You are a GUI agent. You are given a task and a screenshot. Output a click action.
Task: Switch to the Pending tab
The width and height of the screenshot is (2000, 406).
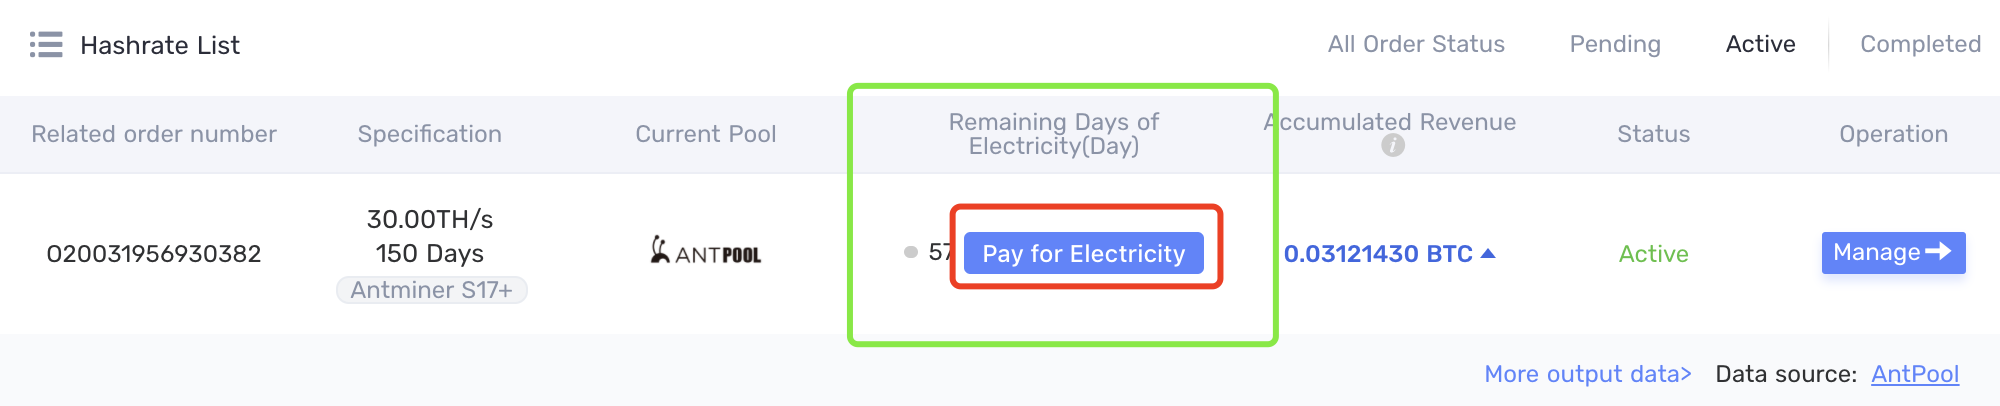coord(1615,44)
